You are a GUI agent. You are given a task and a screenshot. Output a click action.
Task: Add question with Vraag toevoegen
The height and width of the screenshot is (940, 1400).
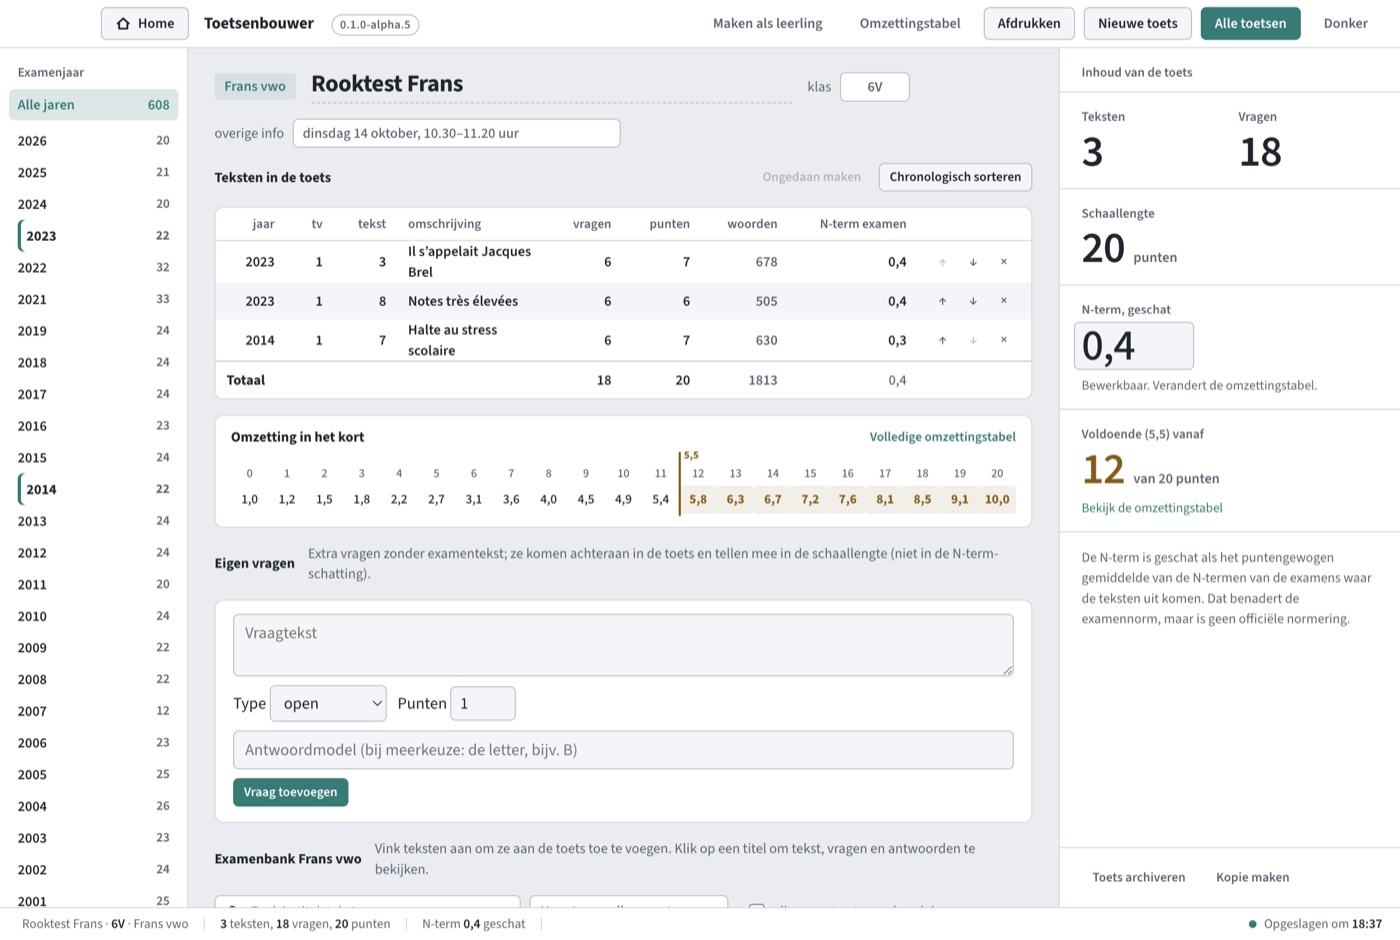coord(290,792)
